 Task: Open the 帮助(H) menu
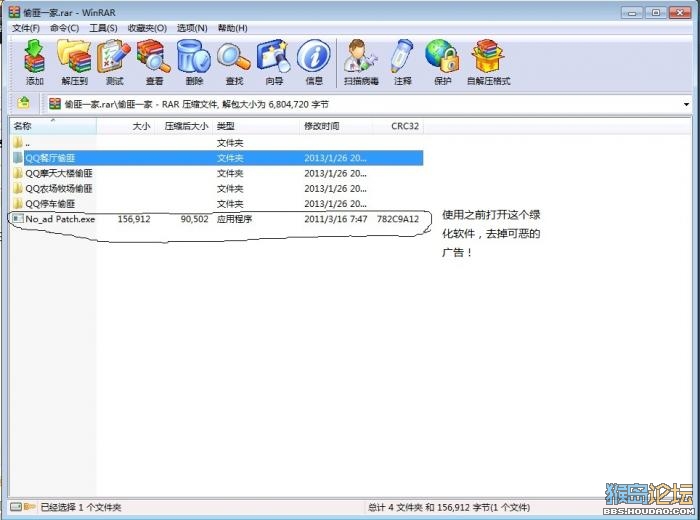coord(232,28)
